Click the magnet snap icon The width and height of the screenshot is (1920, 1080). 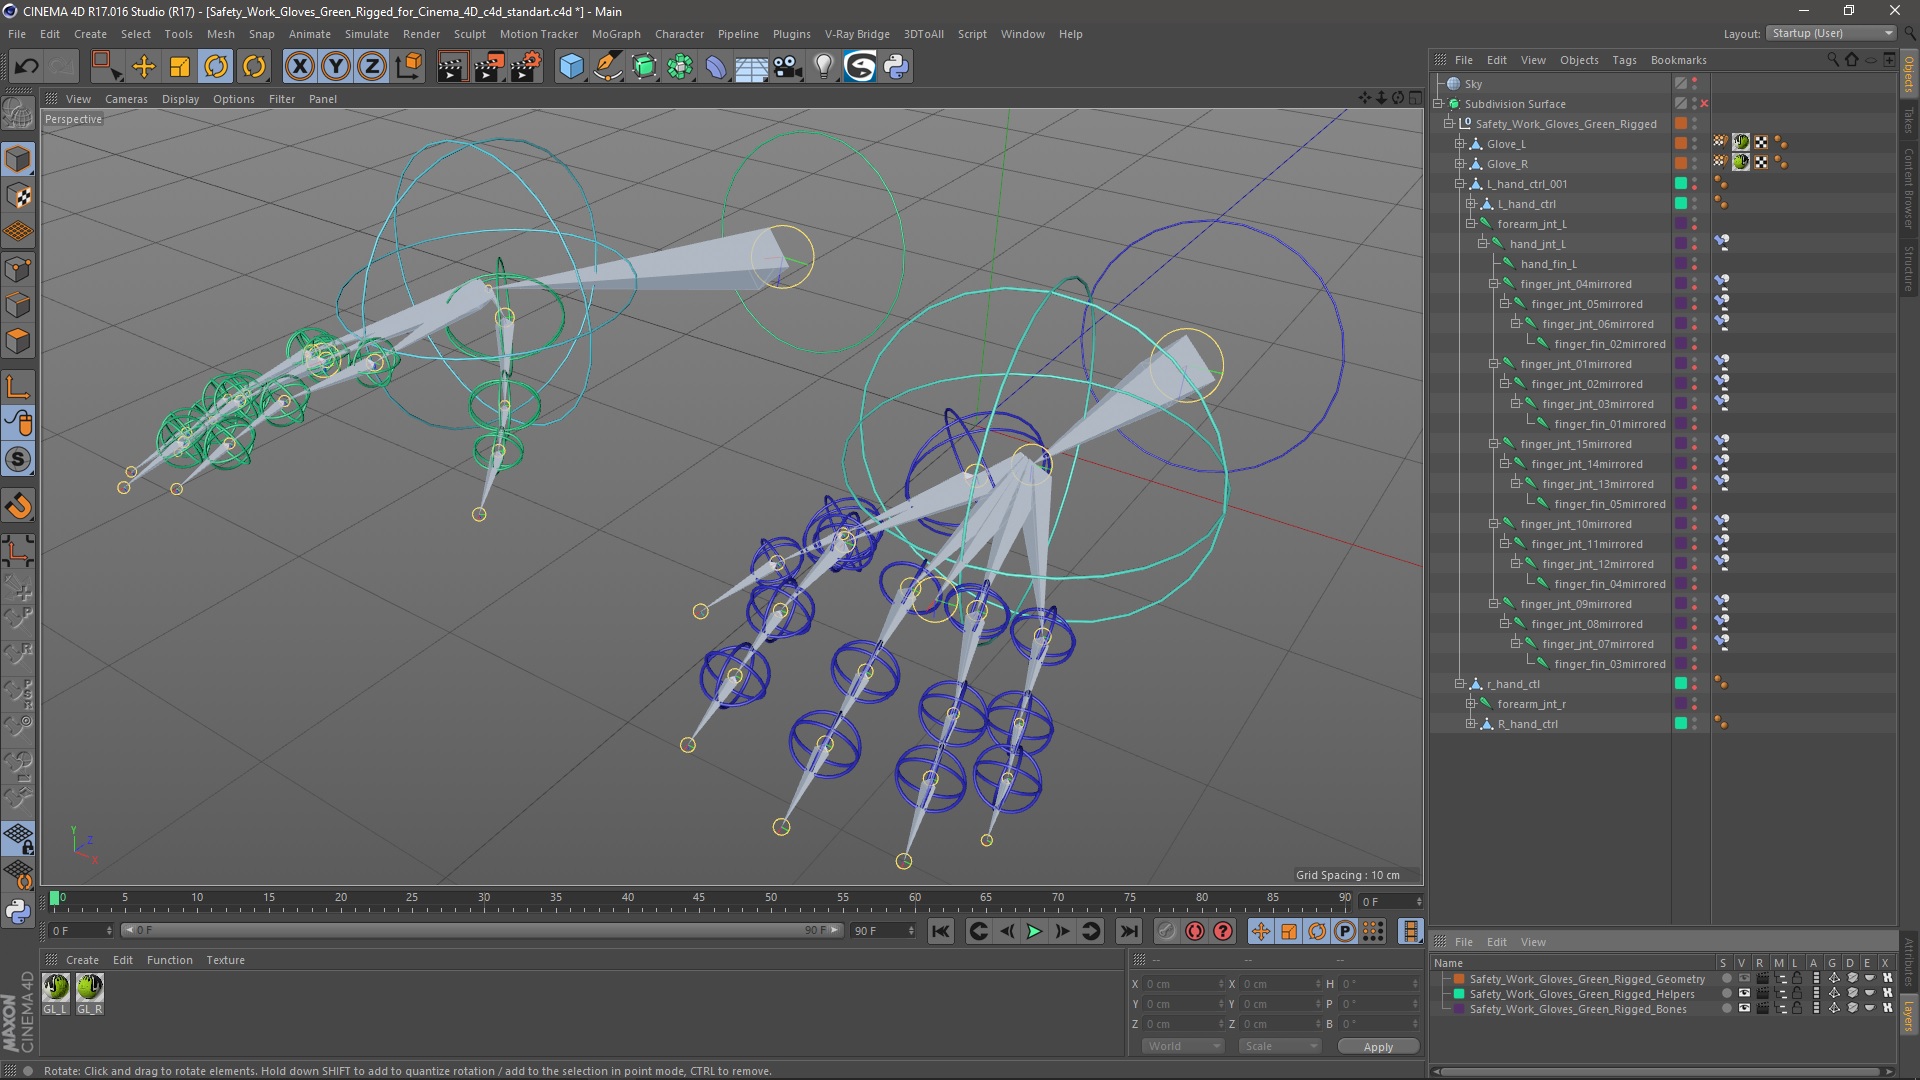click(18, 507)
